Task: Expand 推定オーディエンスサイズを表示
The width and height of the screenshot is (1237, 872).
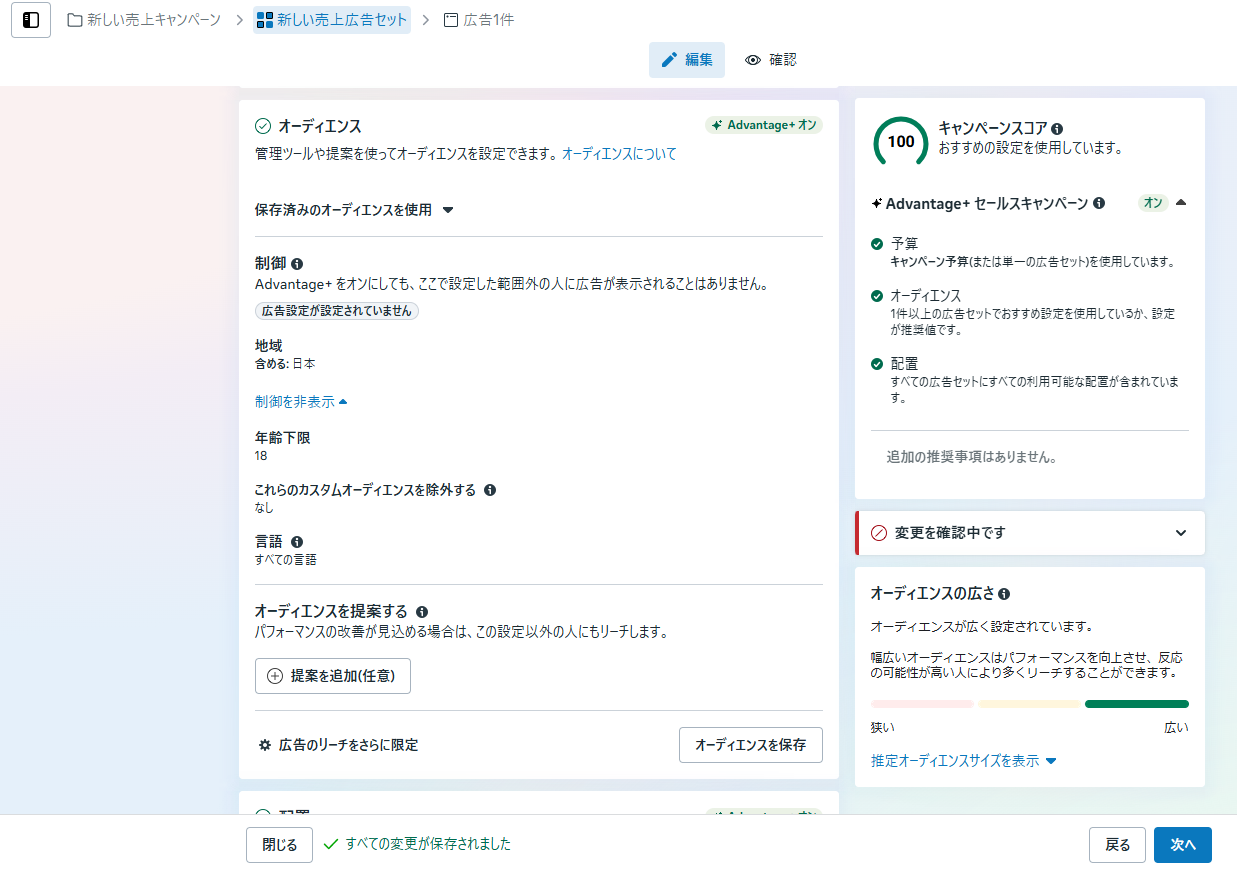Action: 963,761
